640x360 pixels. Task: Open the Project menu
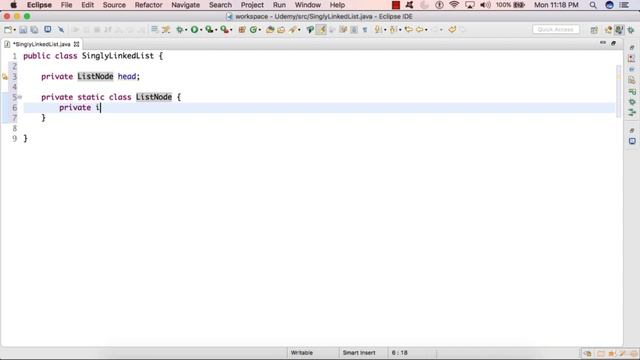pos(252,5)
